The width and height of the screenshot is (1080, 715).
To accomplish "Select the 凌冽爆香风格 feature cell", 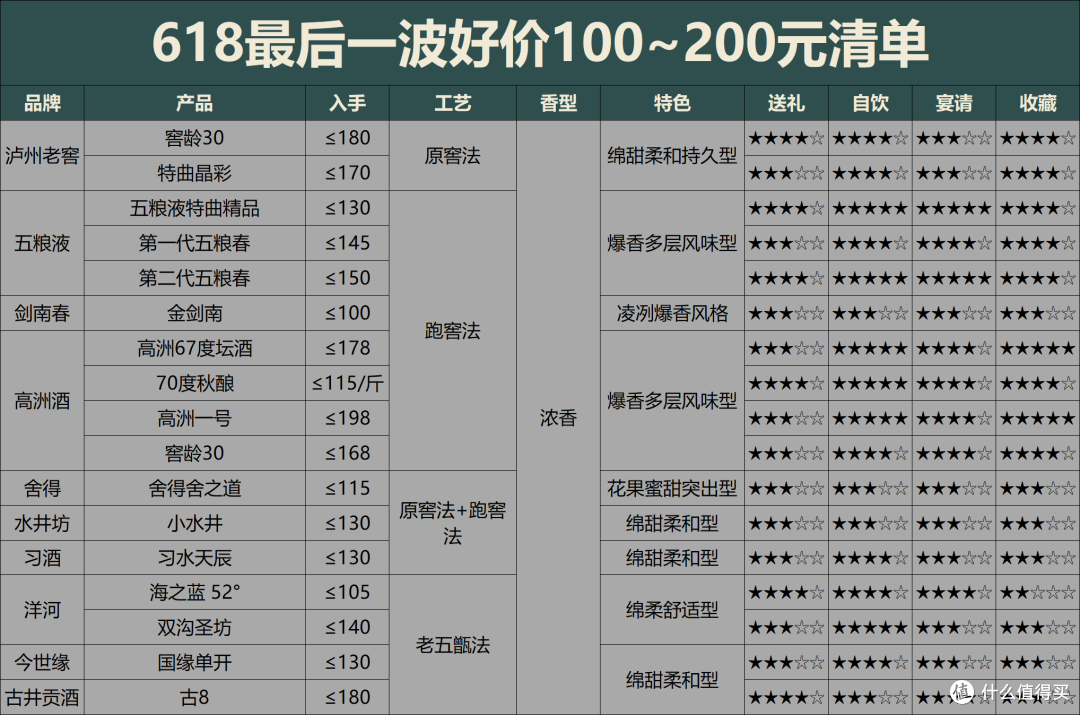I will click(672, 313).
